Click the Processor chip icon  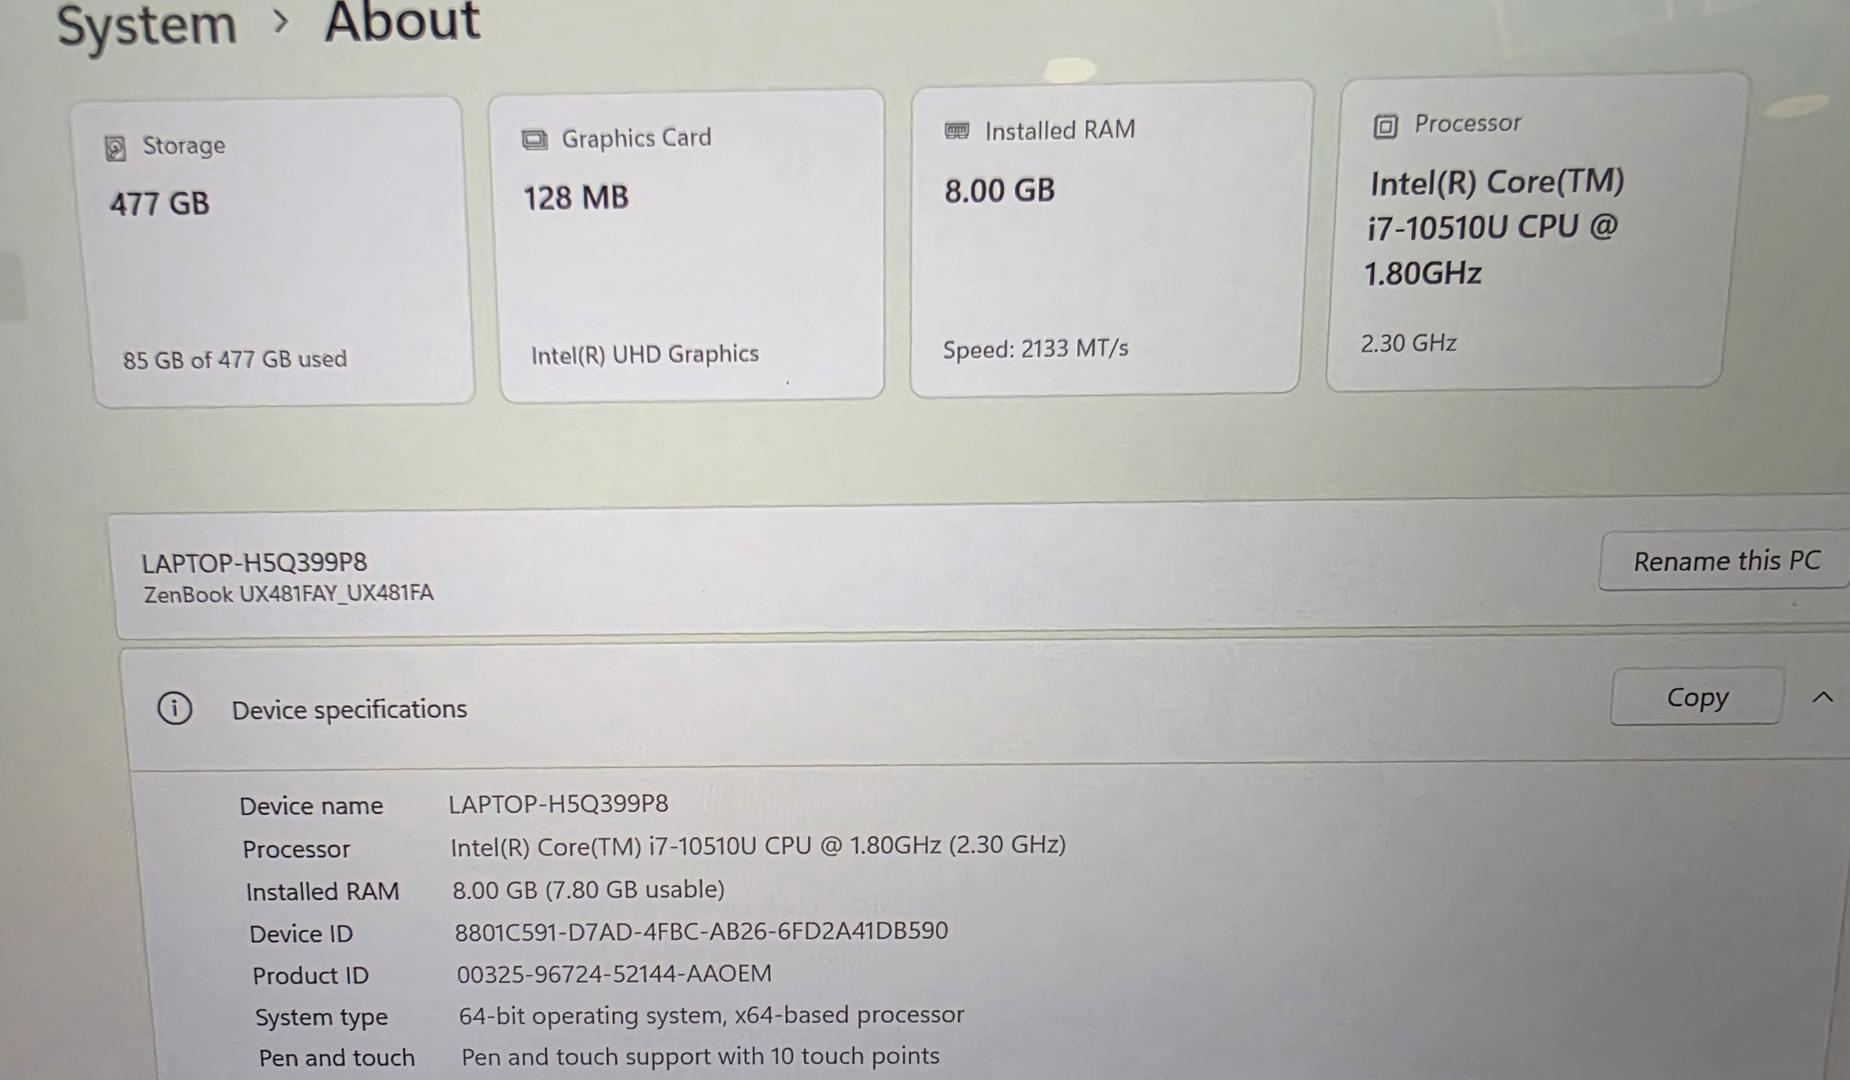(x=1385, y=126)
